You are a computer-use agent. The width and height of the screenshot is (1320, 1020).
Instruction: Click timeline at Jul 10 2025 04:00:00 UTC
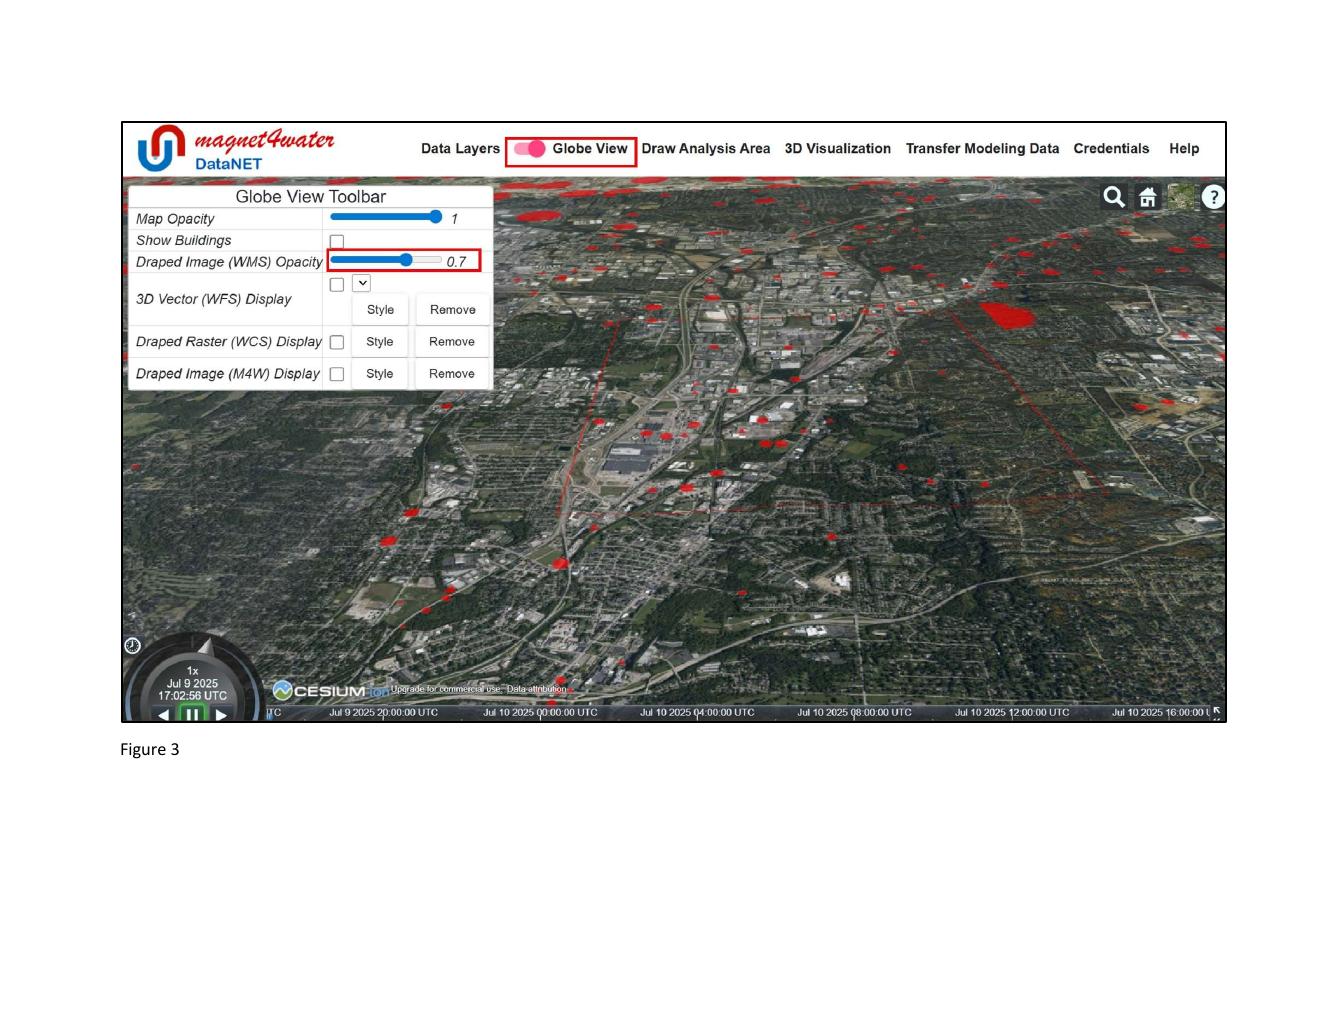pyautogui.click(x=697, y=713)
